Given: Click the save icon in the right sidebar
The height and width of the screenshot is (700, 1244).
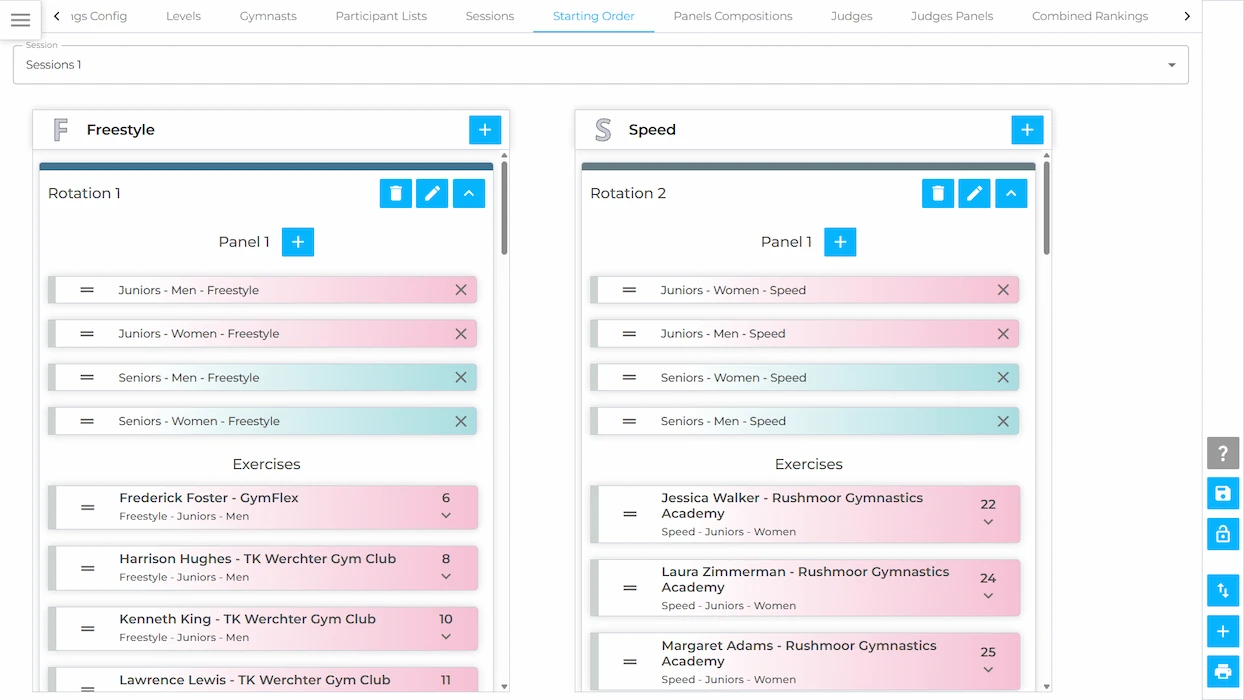Looking at the screenshot, I should coord(1222,494).
